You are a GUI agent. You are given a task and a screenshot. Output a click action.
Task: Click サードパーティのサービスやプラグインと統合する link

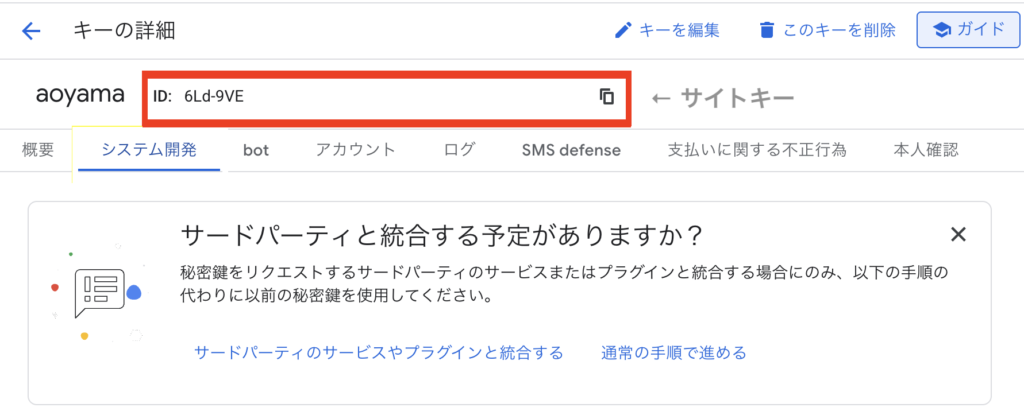379,352
